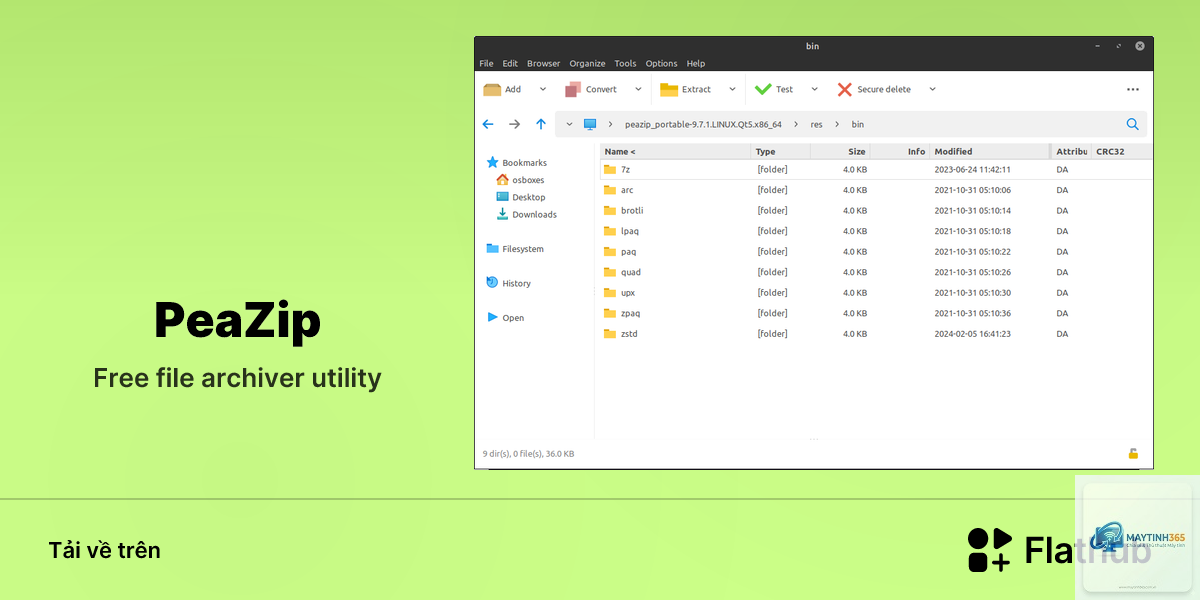Click the Extract folder icon
The height and width of the screenshot is (600, 1200).
(x=669, y=89)
